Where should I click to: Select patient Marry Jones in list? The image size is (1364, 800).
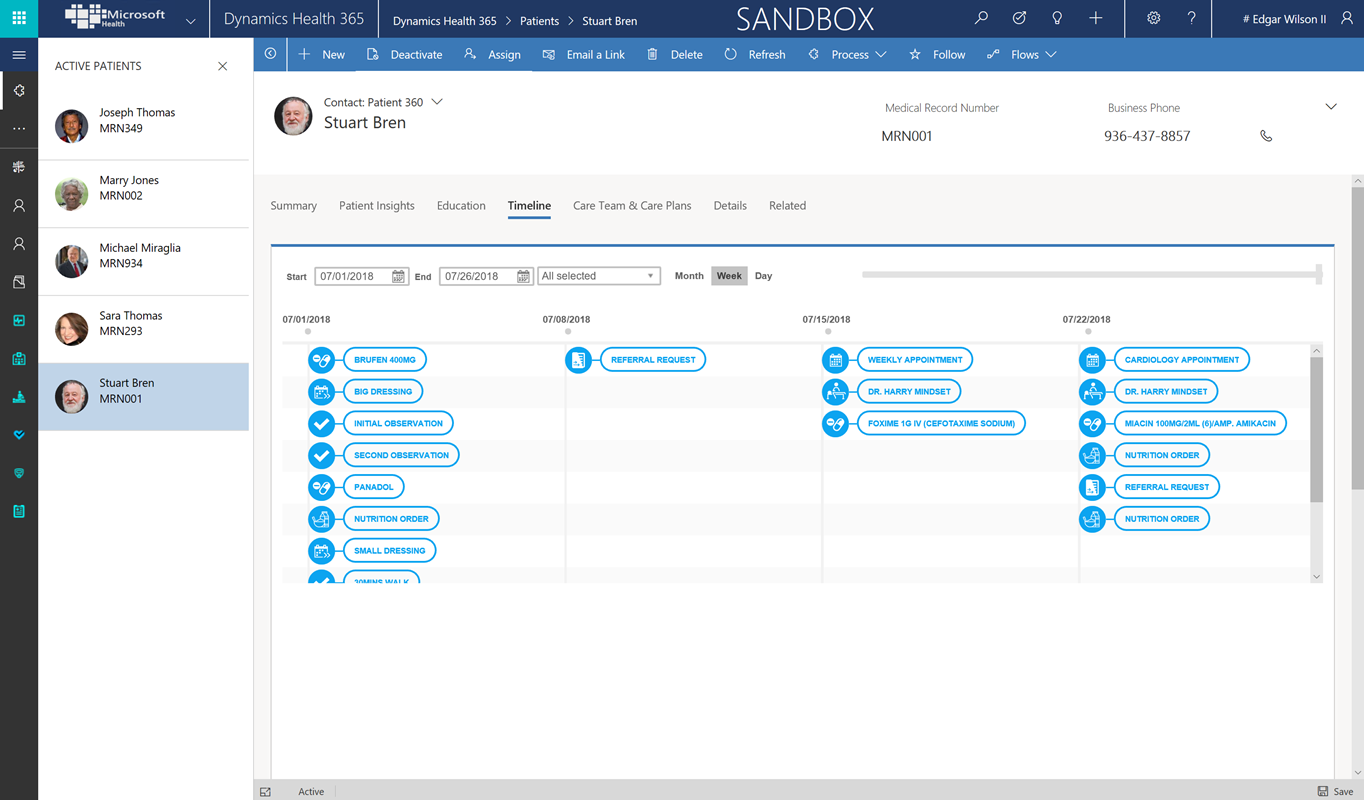coord(144,194)
